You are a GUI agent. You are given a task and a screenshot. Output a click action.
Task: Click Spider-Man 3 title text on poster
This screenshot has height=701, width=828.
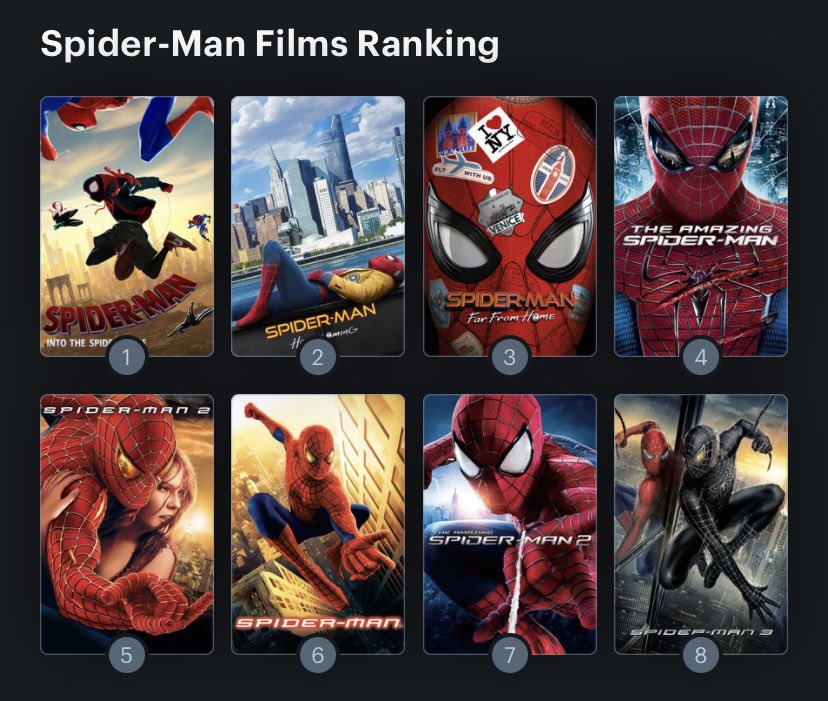(x=702, y=632)
